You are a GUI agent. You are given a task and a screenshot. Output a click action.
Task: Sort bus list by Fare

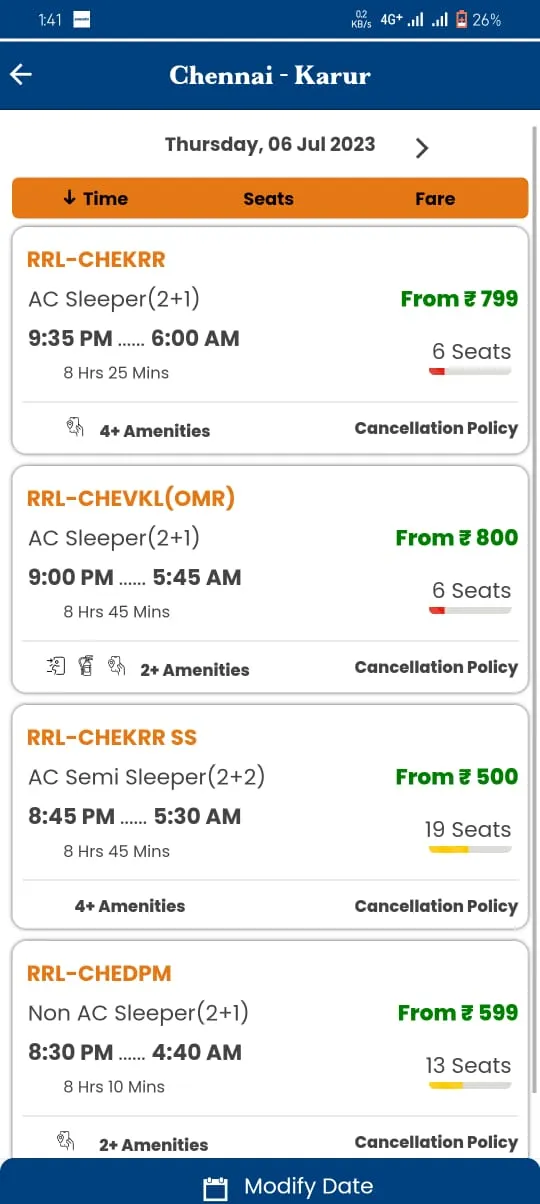pyautogui.click(x=435, y=199)
